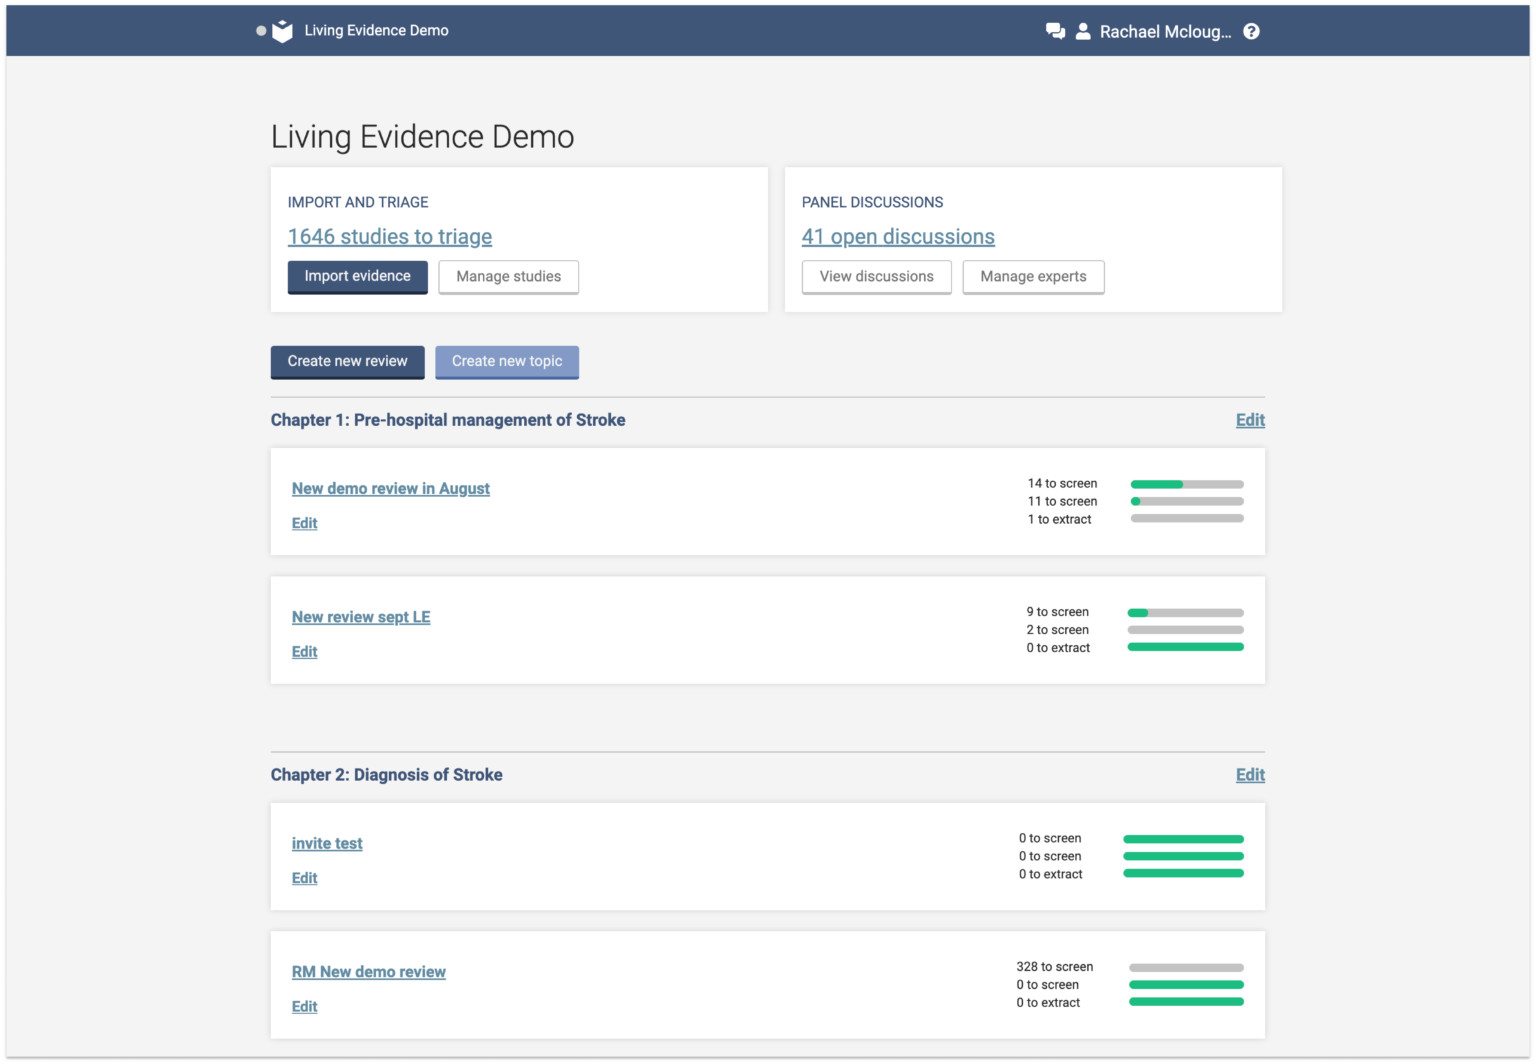This screenshot has height=1064, width=1536.
Task: Edit Chapter 1 Pre-hospital management of Stroke
Action: pyautogui.click(x=1250, y=420)
